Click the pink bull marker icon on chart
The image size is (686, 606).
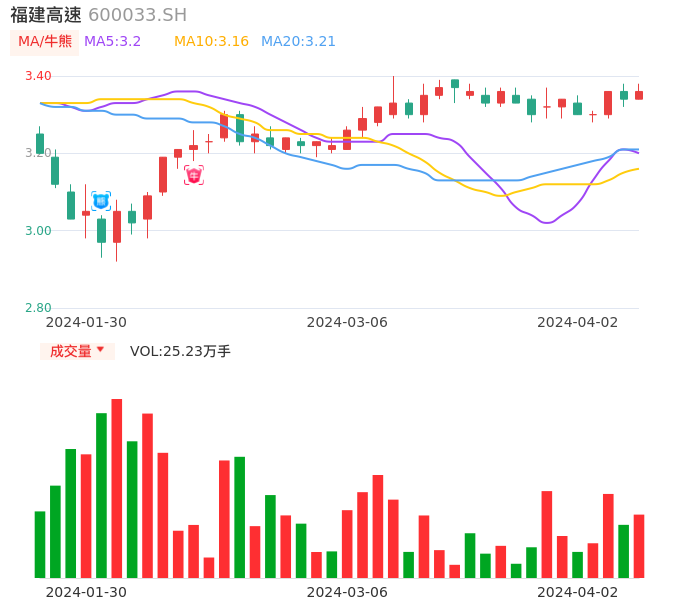pos(194,175)
